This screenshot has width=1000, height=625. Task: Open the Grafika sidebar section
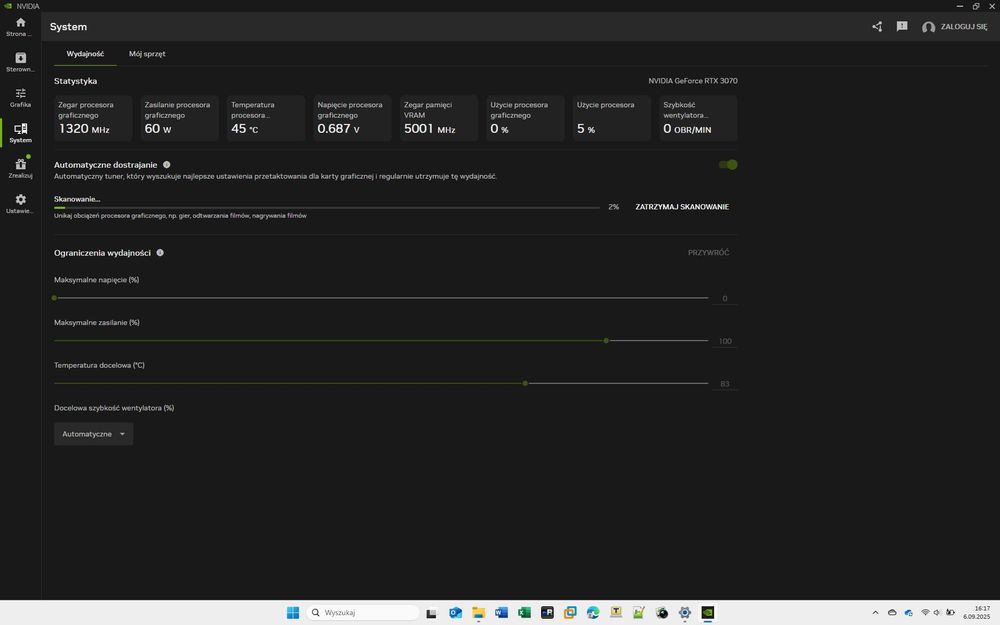pyautogui.click(x=20, y=98)
